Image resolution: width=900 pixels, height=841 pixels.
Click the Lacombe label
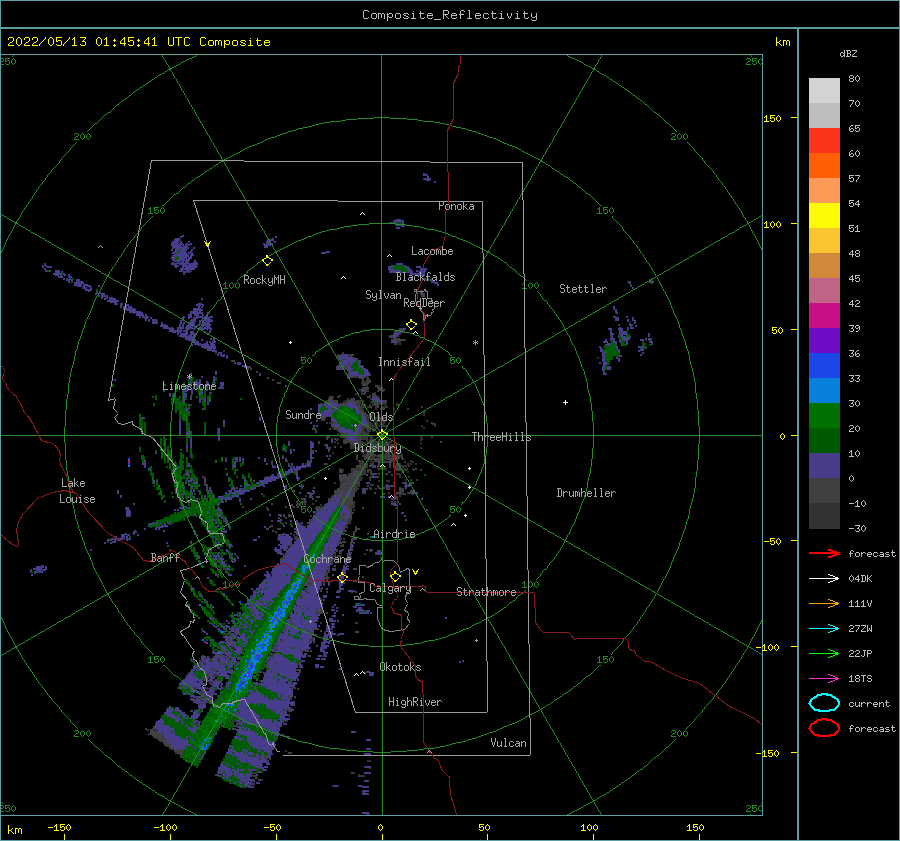pos(432,251)
